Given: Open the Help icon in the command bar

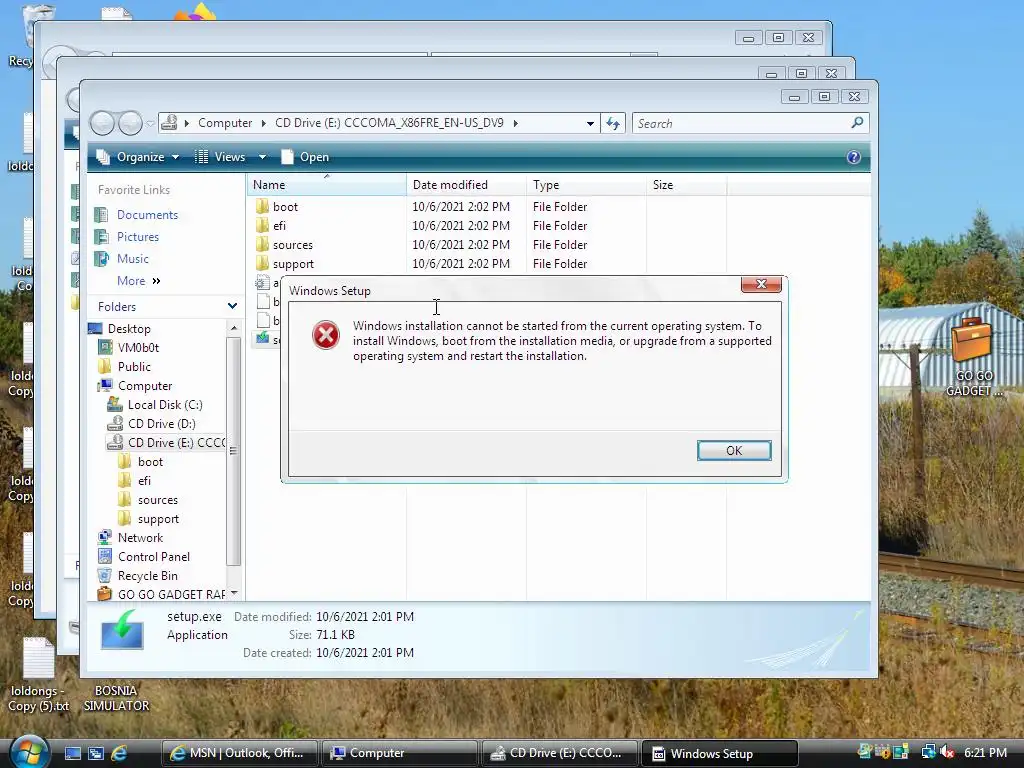Looking at the screenshot, I should click(854, 157).
